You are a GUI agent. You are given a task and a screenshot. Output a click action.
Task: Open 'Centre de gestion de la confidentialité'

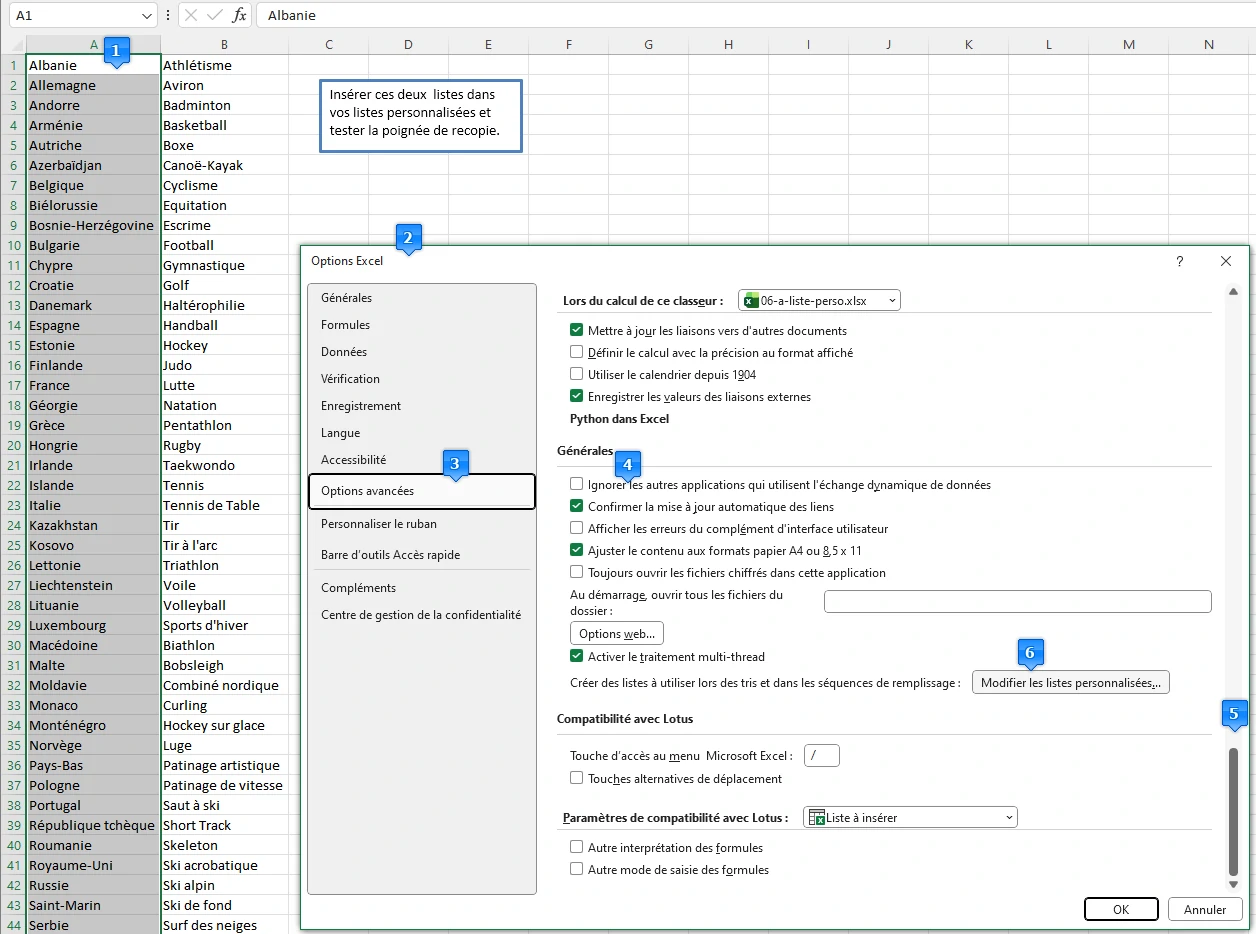pyautogui.click(x=421, y=614)
